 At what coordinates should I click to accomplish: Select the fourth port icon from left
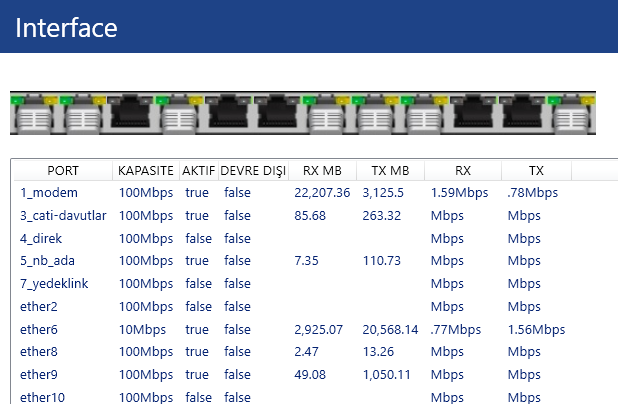tap(180, 114)
